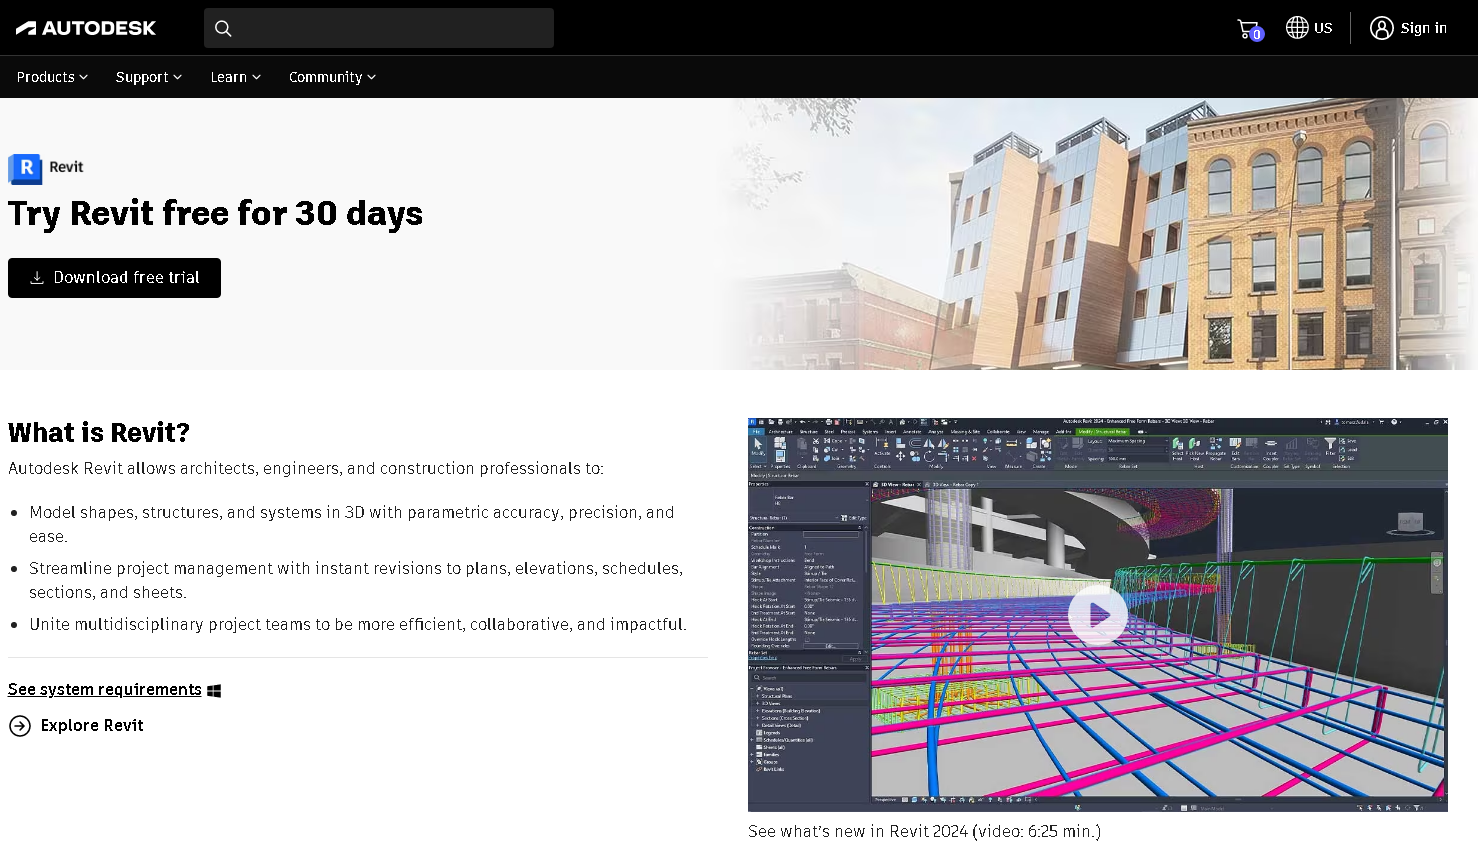Click the Download free trial button
Image resolution: width=1478 pixels, height=841 pixels.
click(x=114, y=278)
